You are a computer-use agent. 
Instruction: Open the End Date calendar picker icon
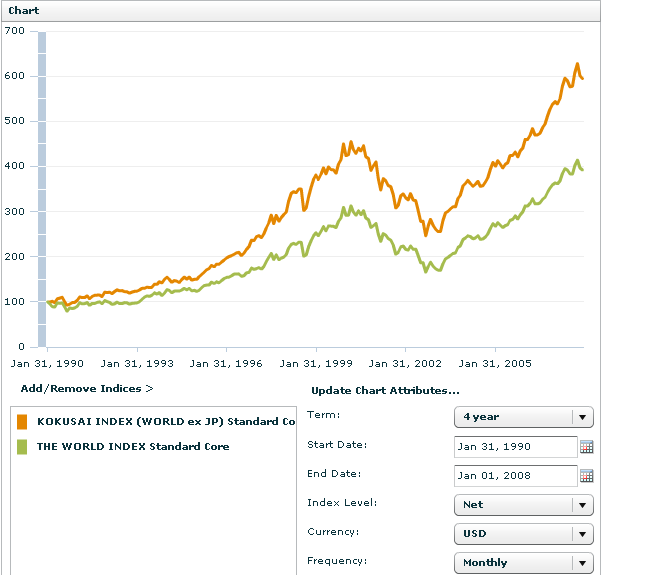tap(586, 476)
